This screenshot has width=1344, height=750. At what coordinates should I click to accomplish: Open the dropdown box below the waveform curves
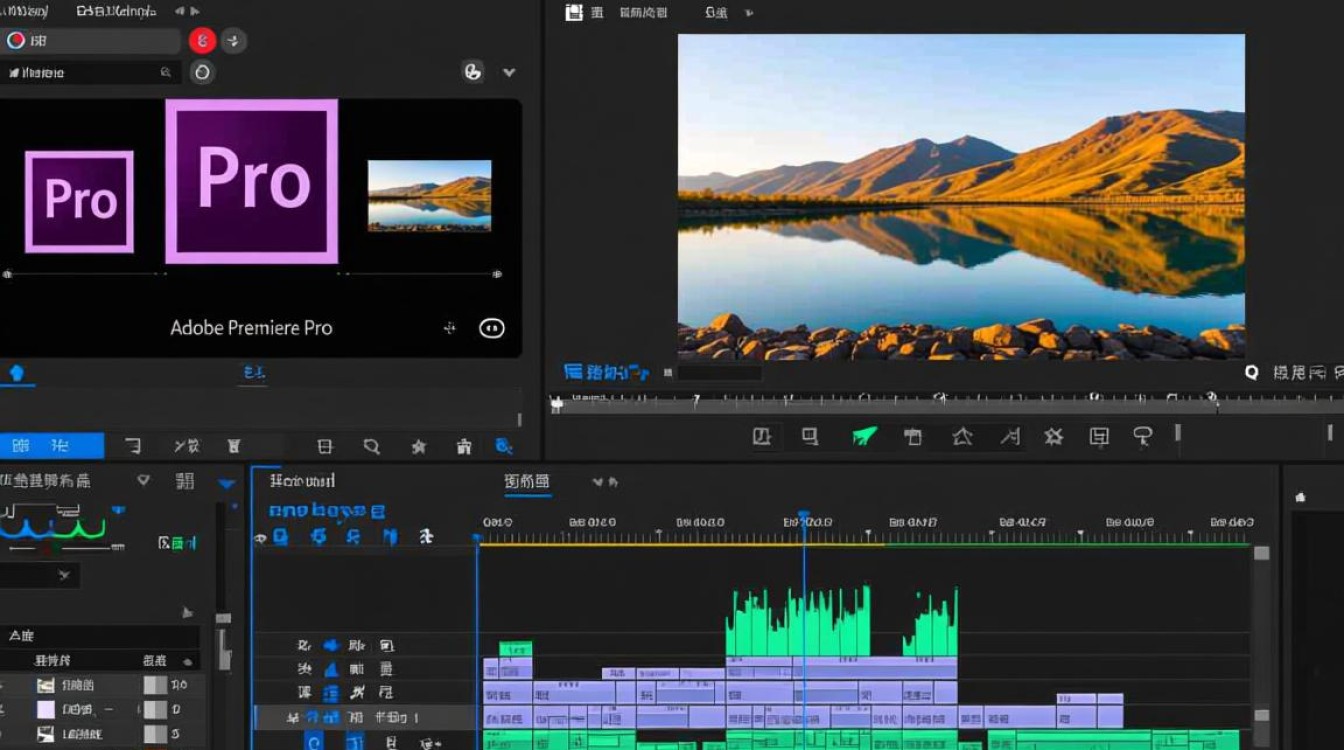40,575
